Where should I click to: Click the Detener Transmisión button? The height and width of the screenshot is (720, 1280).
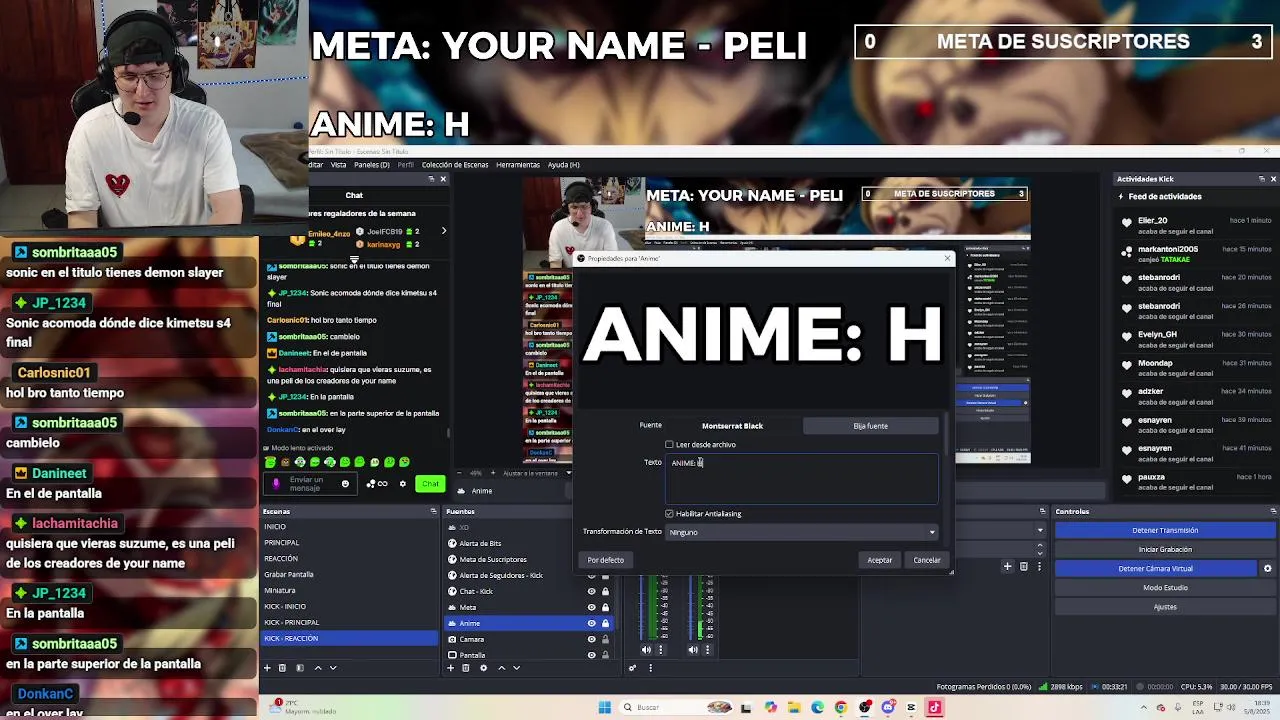pyautogui.click(x=1165, y=530)
